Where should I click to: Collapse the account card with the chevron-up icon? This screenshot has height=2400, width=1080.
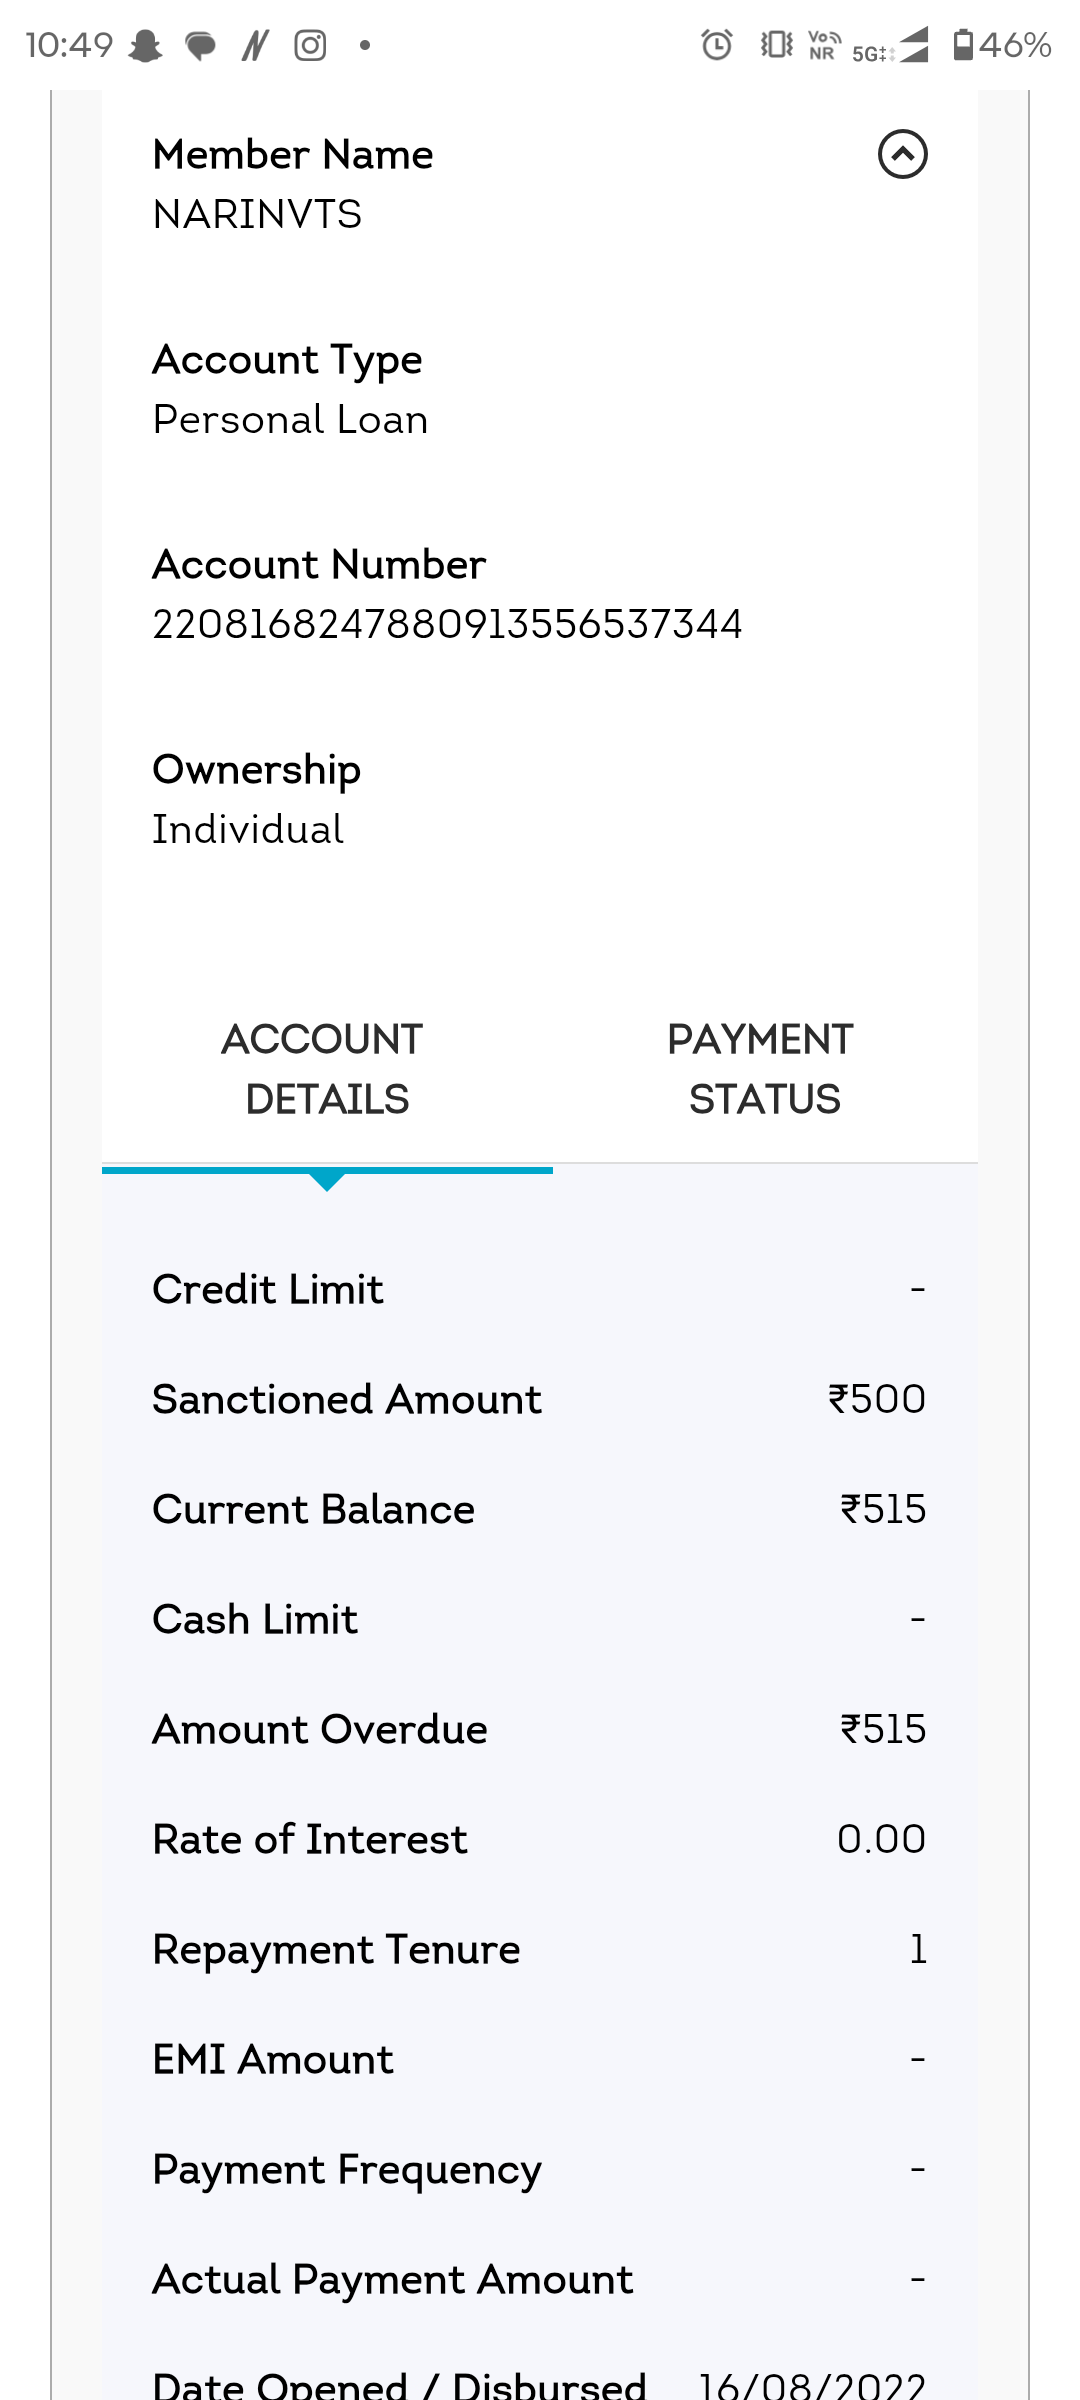pyautogui.click(x=902, y=155)
